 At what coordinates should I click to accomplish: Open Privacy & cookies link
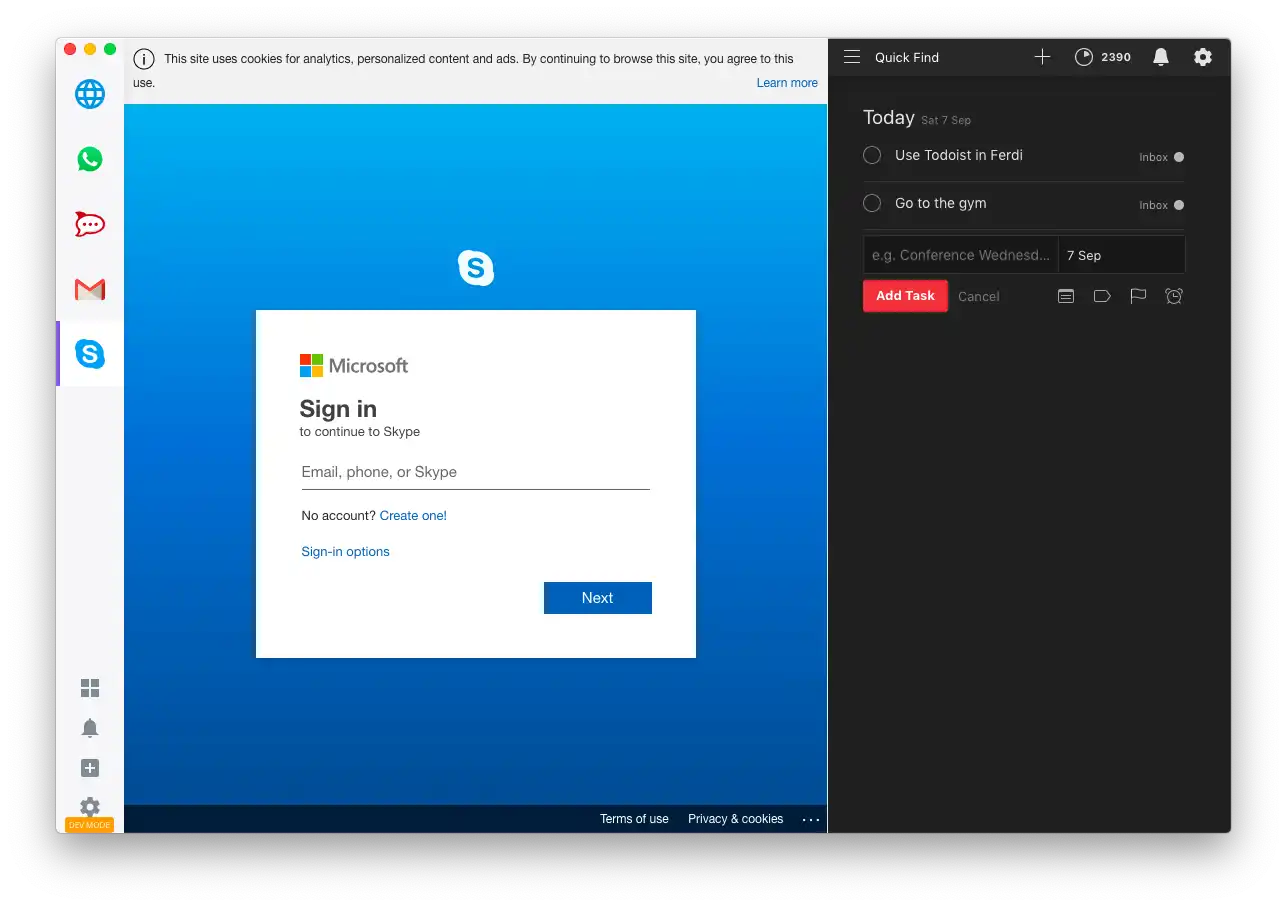[x=735, y=819]
